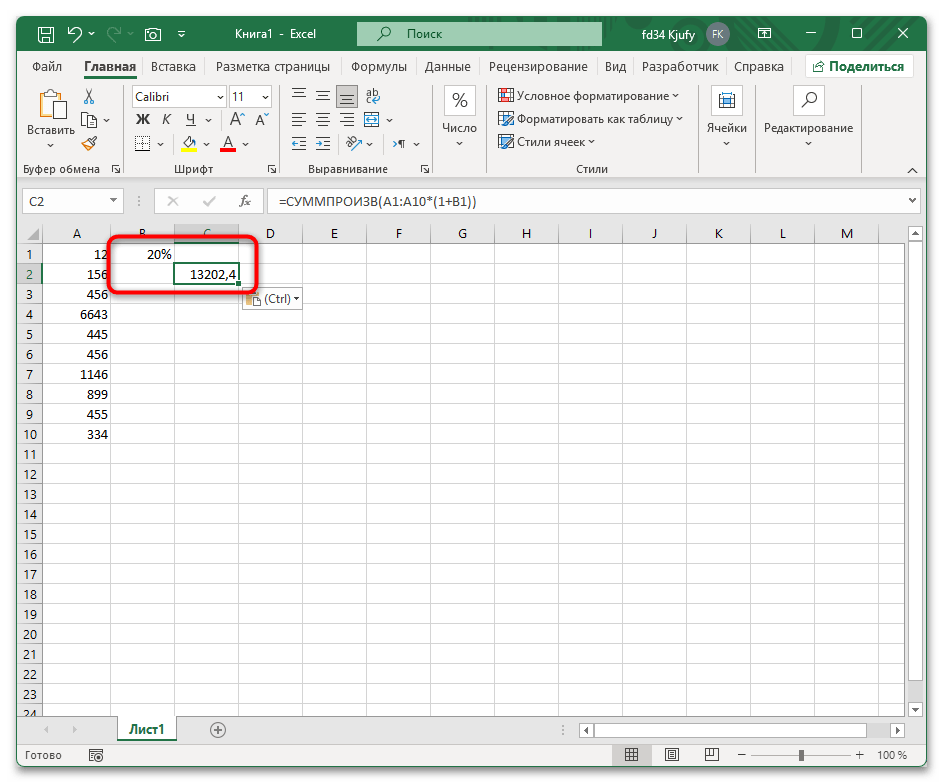Screen dimensions: 943x783
Task: Open Clipboard group dialog launcher
Action: [115, 169]
